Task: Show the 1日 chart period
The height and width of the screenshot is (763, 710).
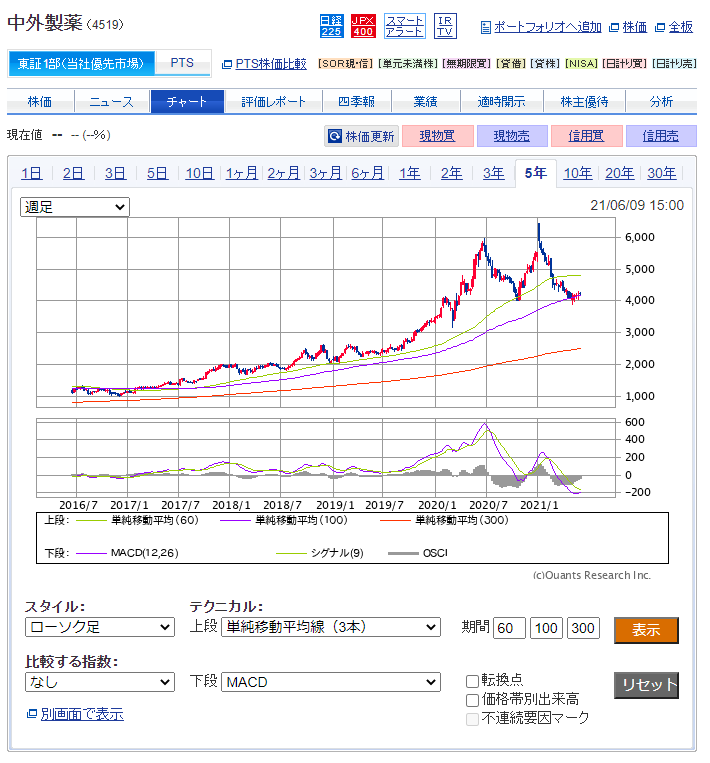Action: point(32,173)
